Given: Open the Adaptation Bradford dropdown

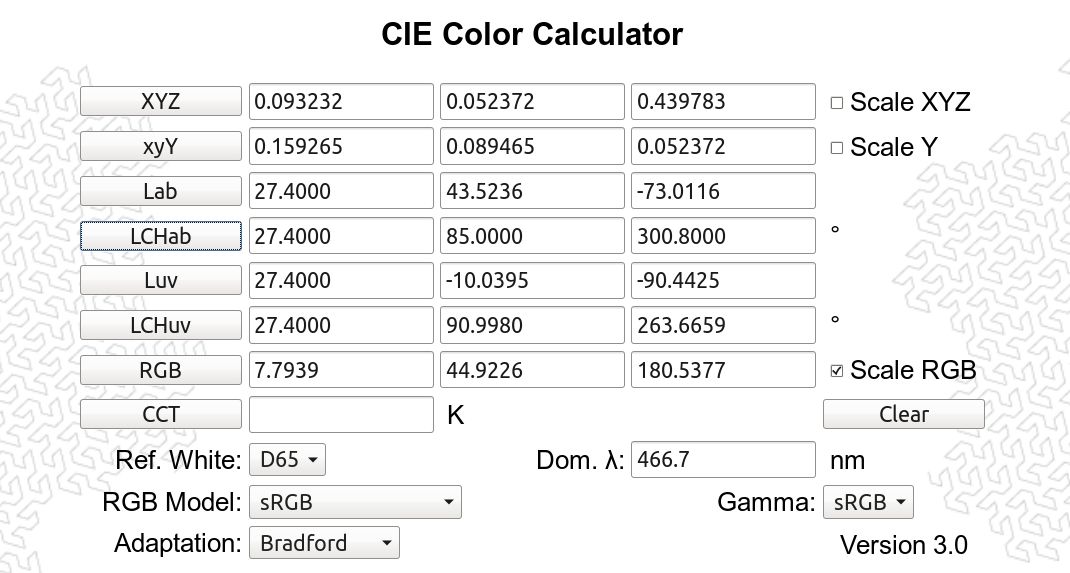Looking at the screenshot, I should tap(324, 543).
